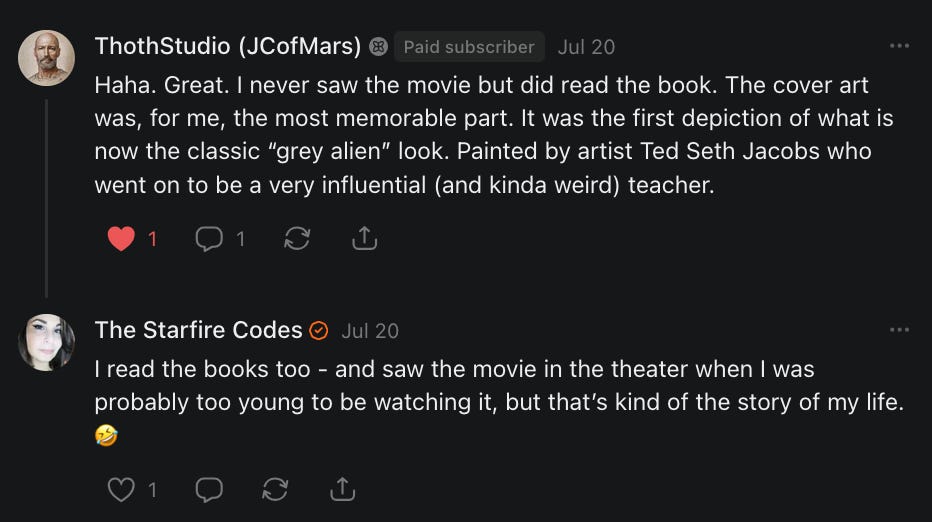Open the Jul 20 timestamp on Starfire's reply
The width and height of the screenshot is (932, 522).
pos(370,331)
